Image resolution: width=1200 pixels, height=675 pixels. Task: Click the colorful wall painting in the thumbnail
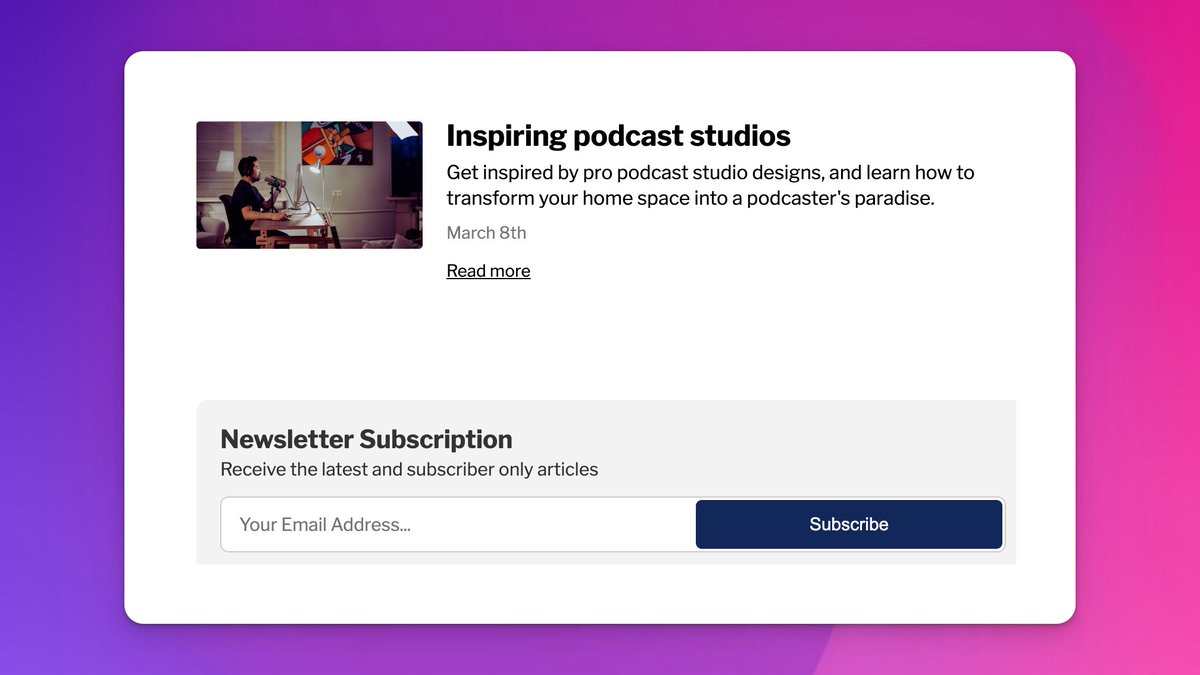[x=336, y=142]
